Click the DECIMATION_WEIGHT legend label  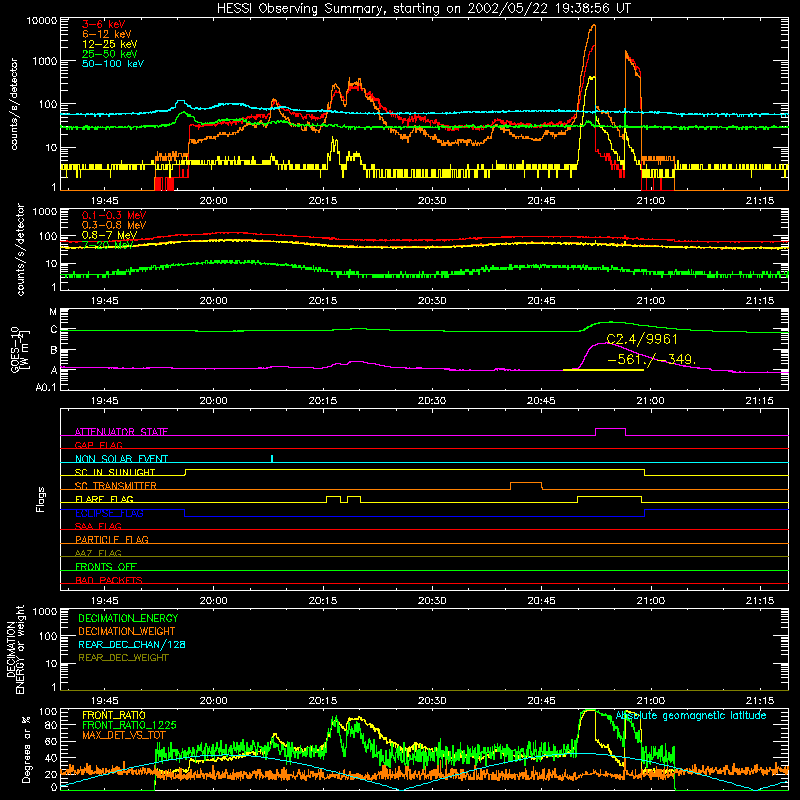pyautogui.click(x=127, y=632)
